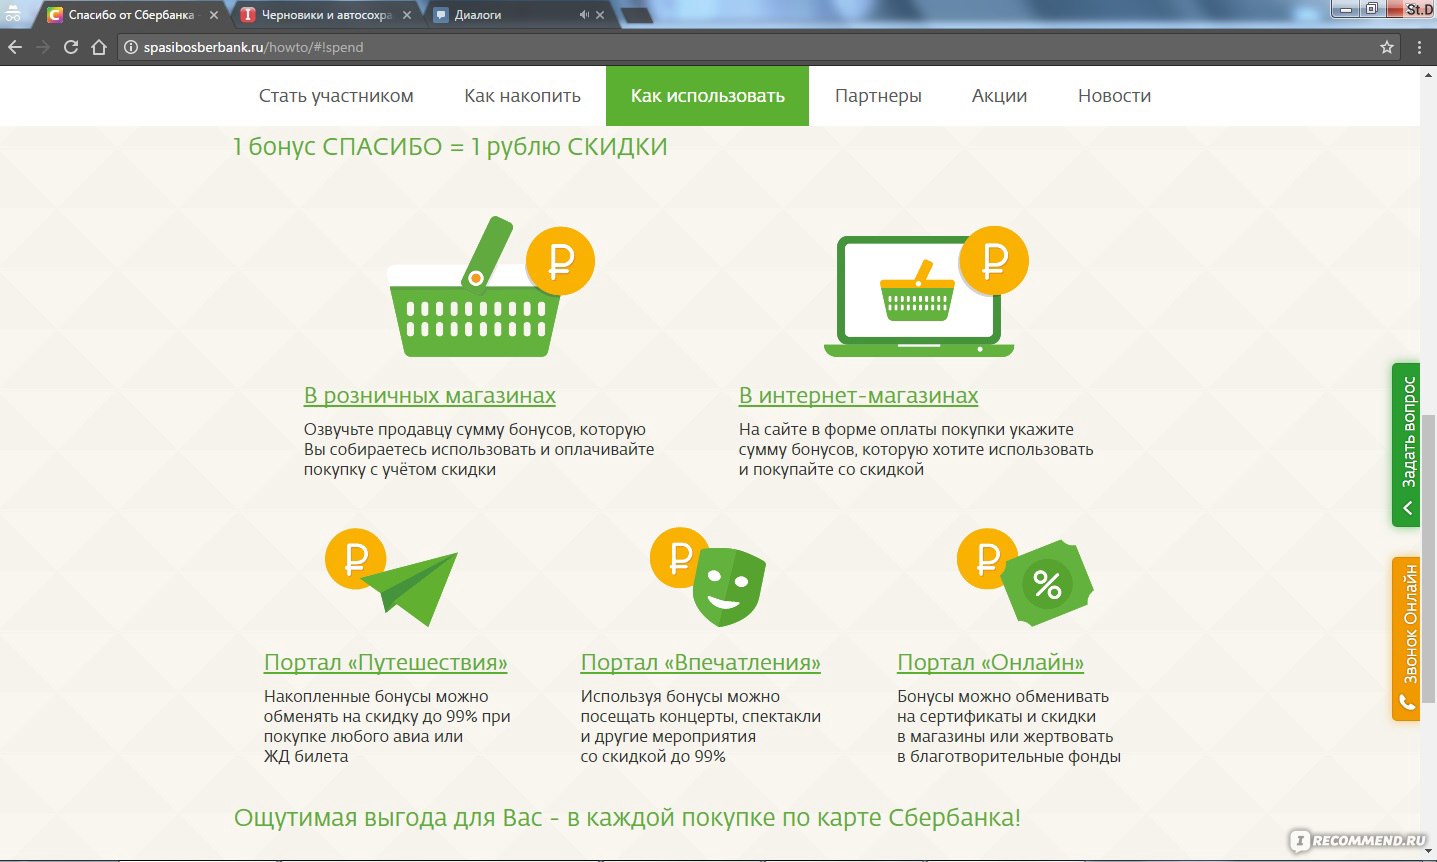
Task: Open the Chrome three-dot menu
Action: [x=1419, y=47]
